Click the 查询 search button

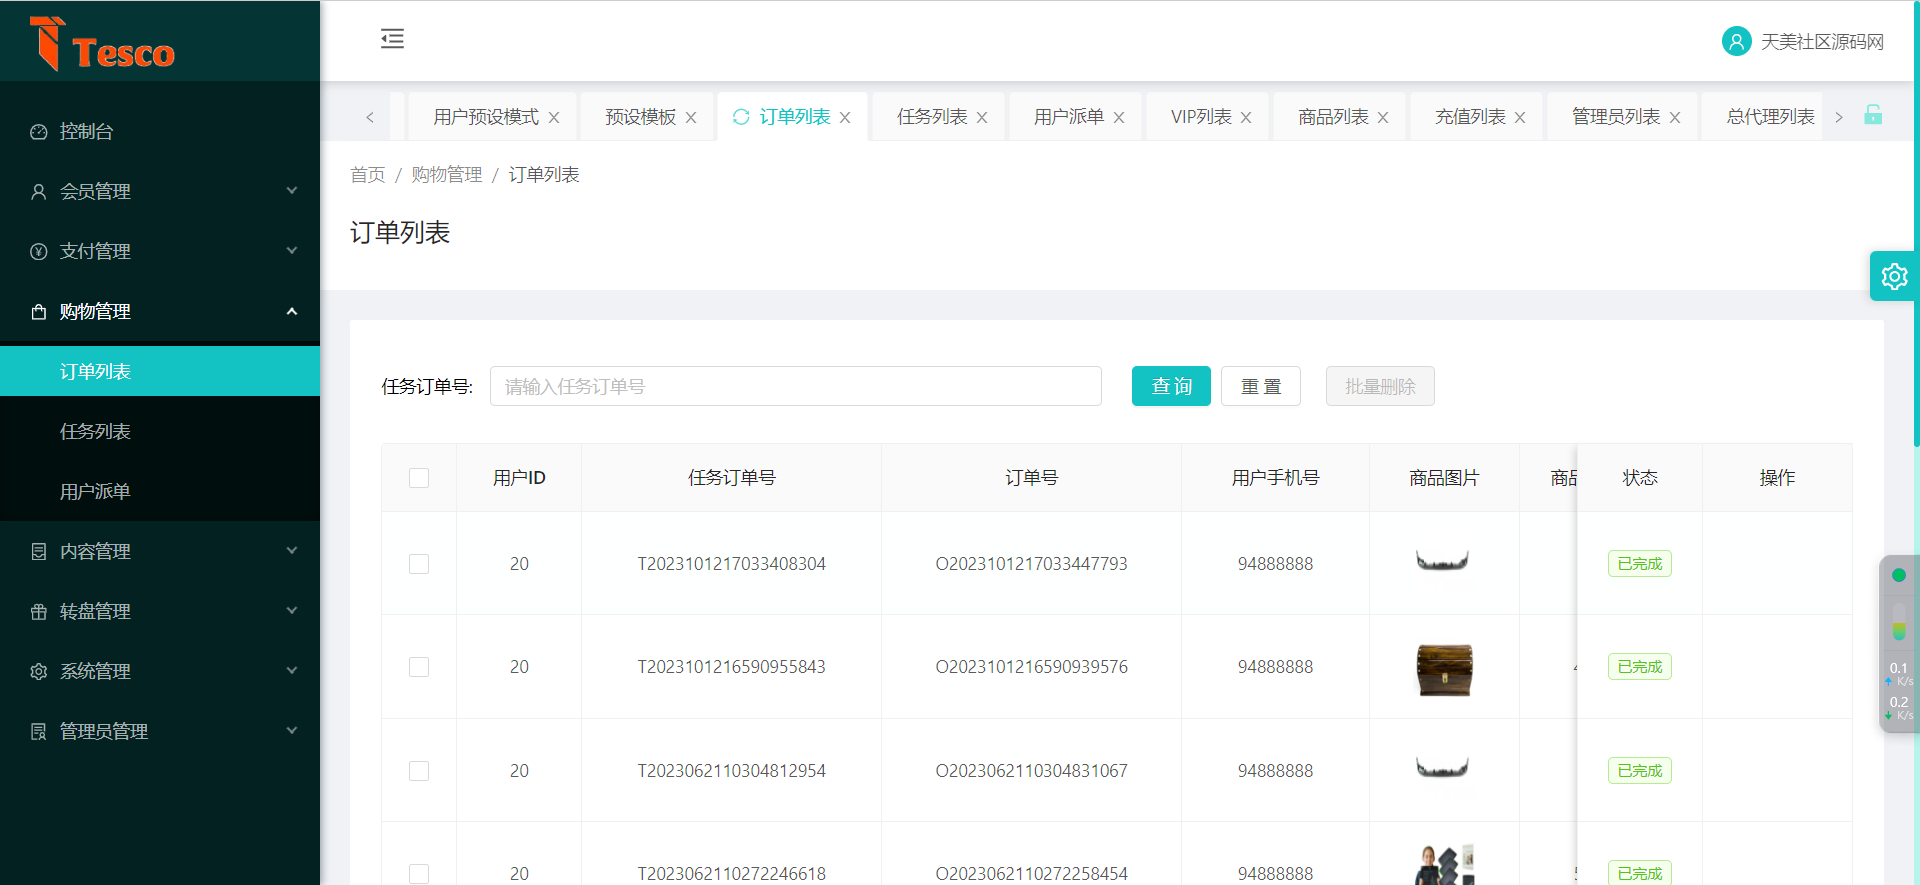tap(1171, 386)
